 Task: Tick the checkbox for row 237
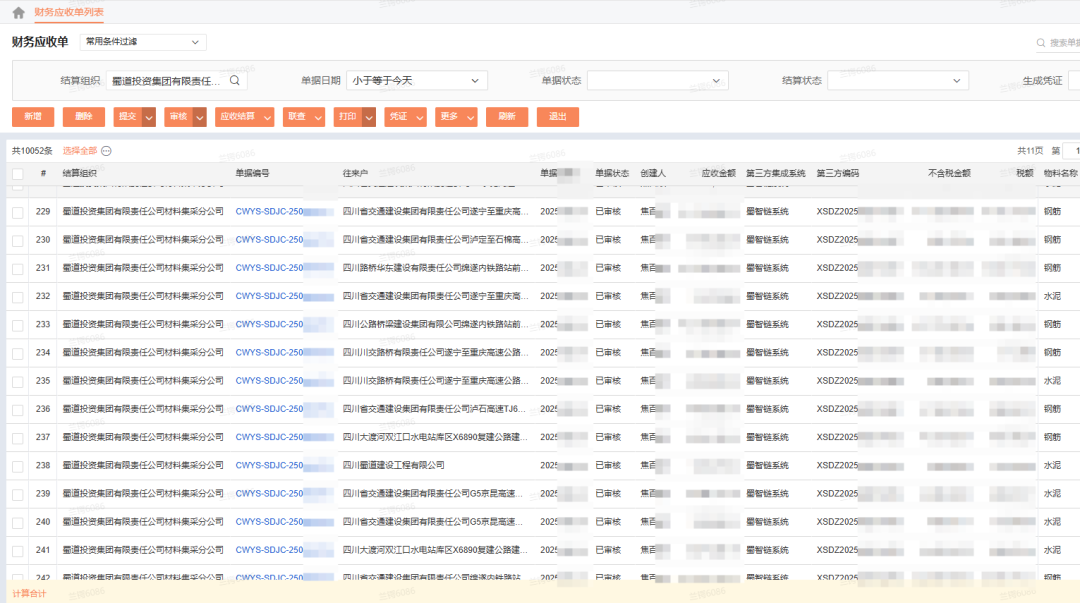click(18, 438)
